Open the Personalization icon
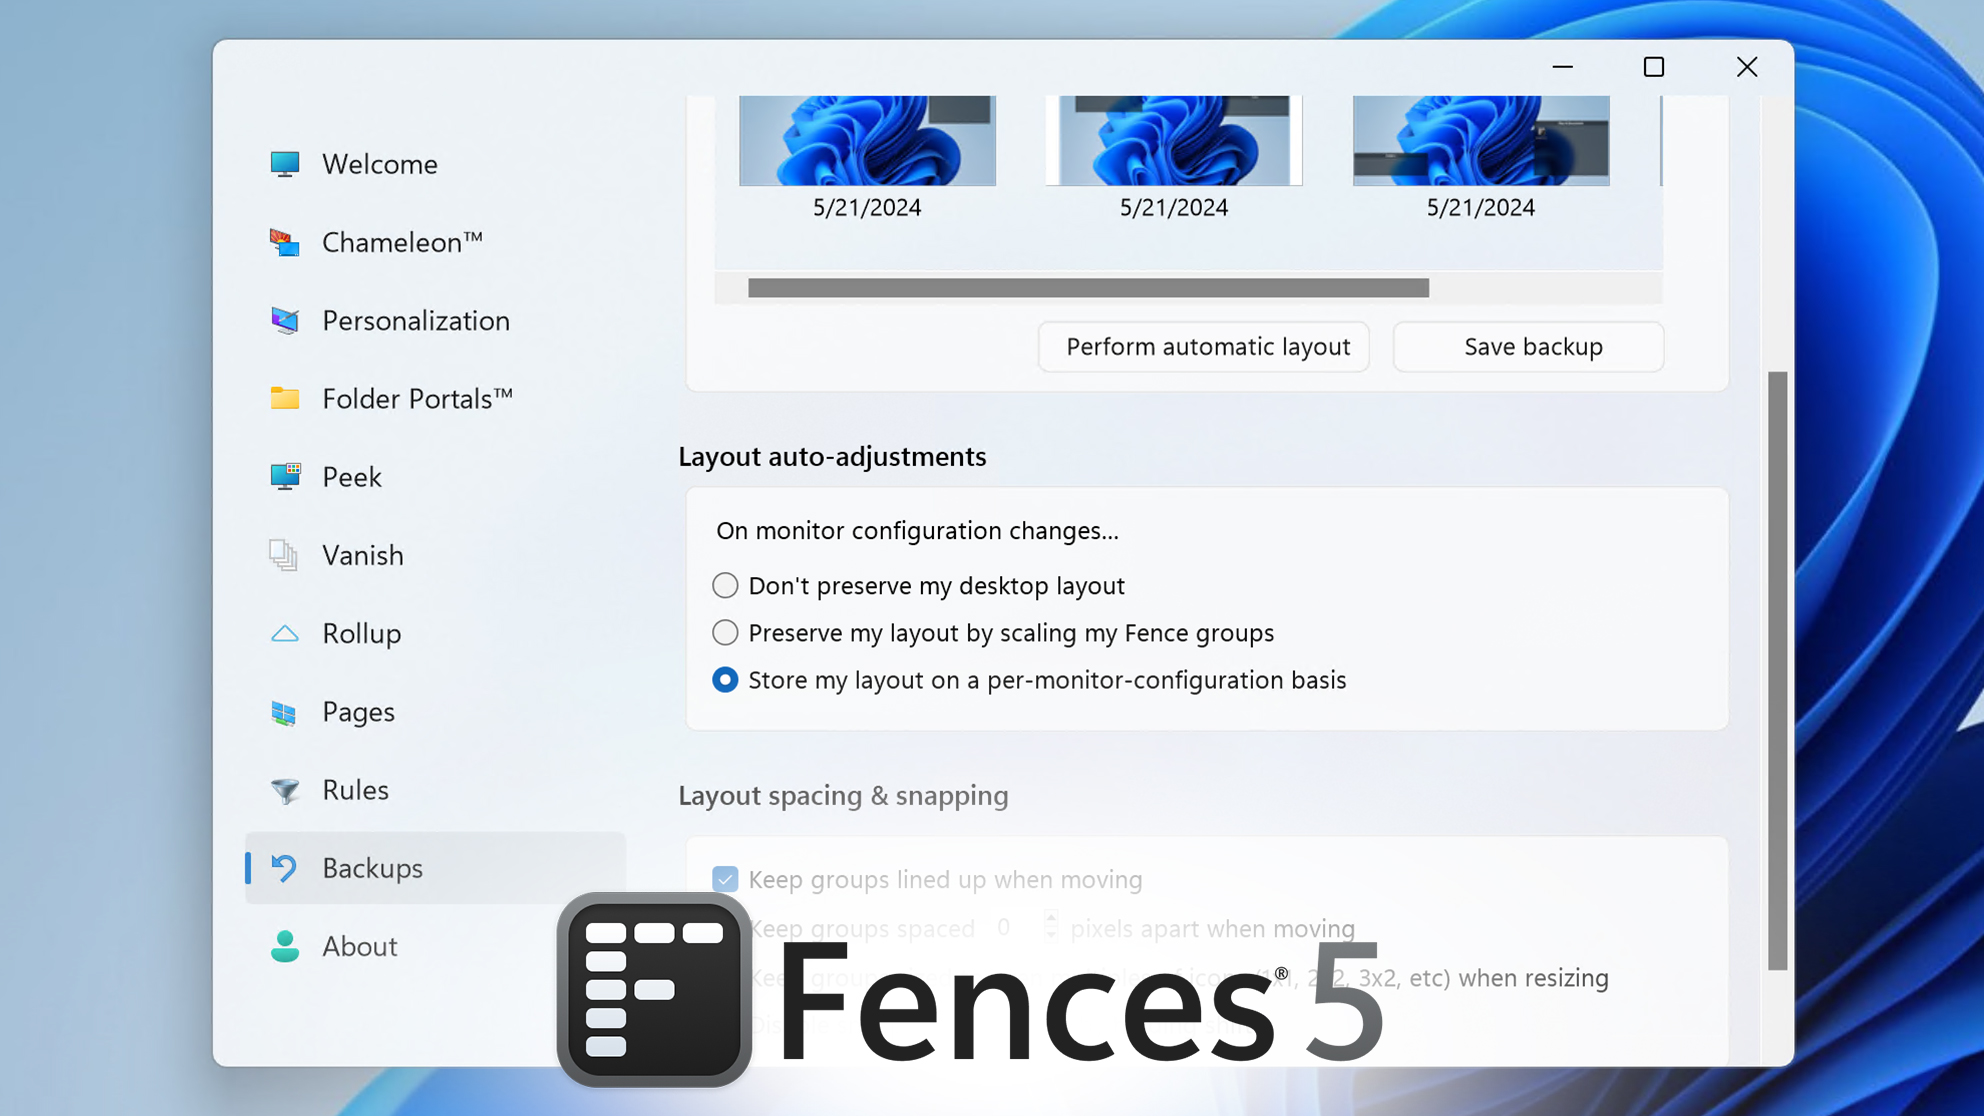1984x1116 pixels. 285,320
